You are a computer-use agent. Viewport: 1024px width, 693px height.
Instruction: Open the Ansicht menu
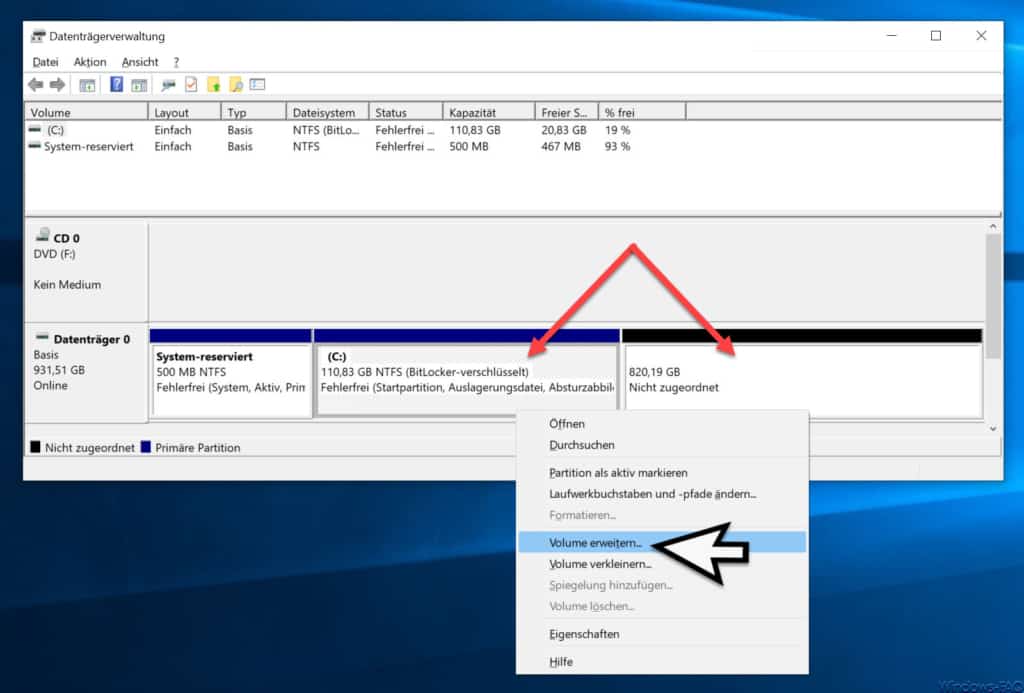click(140, 62)
